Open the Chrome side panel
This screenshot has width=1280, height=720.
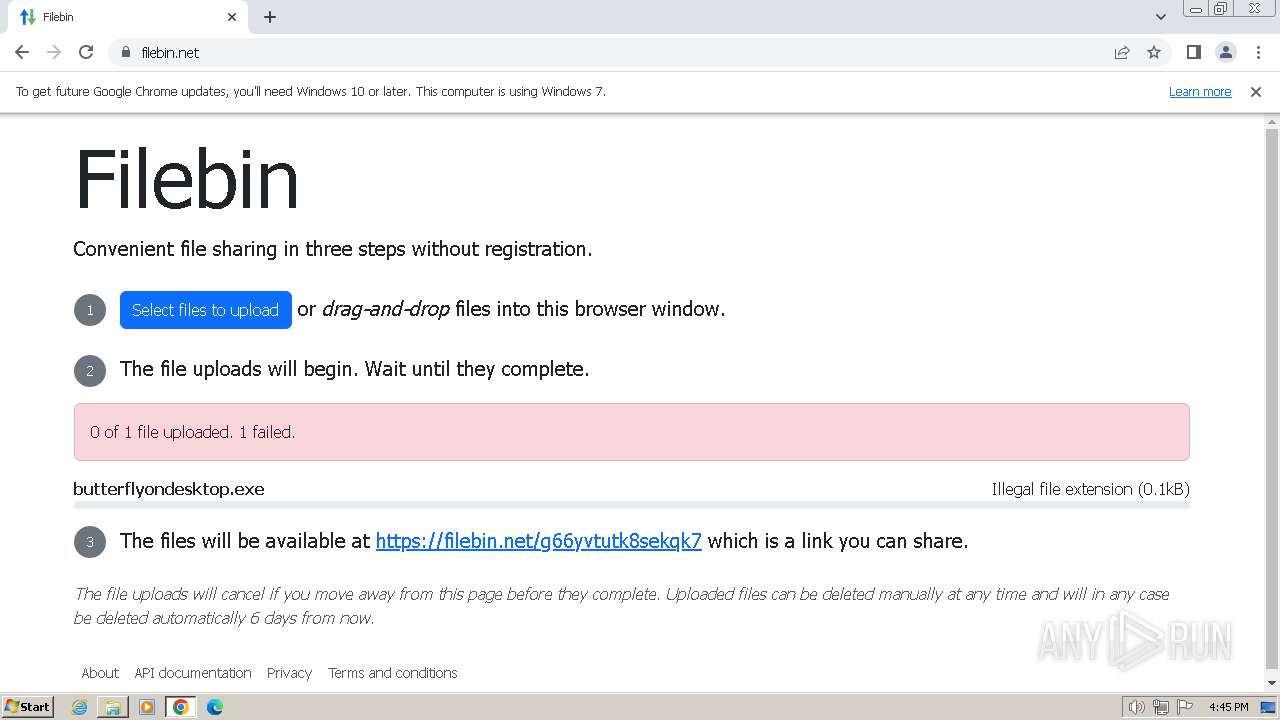pyautogui.click(x=1193, y=52)
